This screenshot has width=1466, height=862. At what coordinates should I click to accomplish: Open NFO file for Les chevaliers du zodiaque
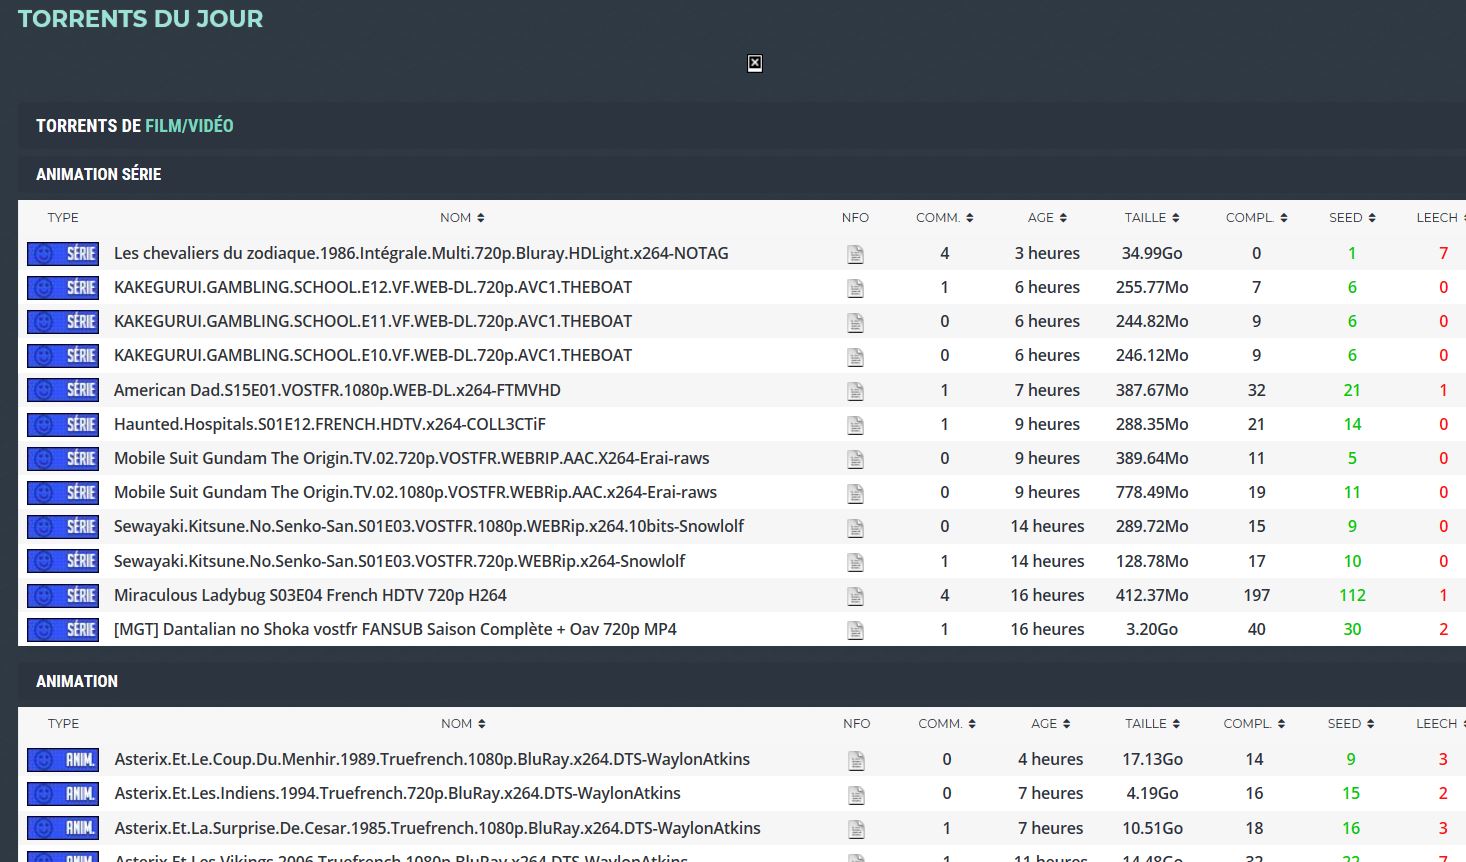[855, 255]
